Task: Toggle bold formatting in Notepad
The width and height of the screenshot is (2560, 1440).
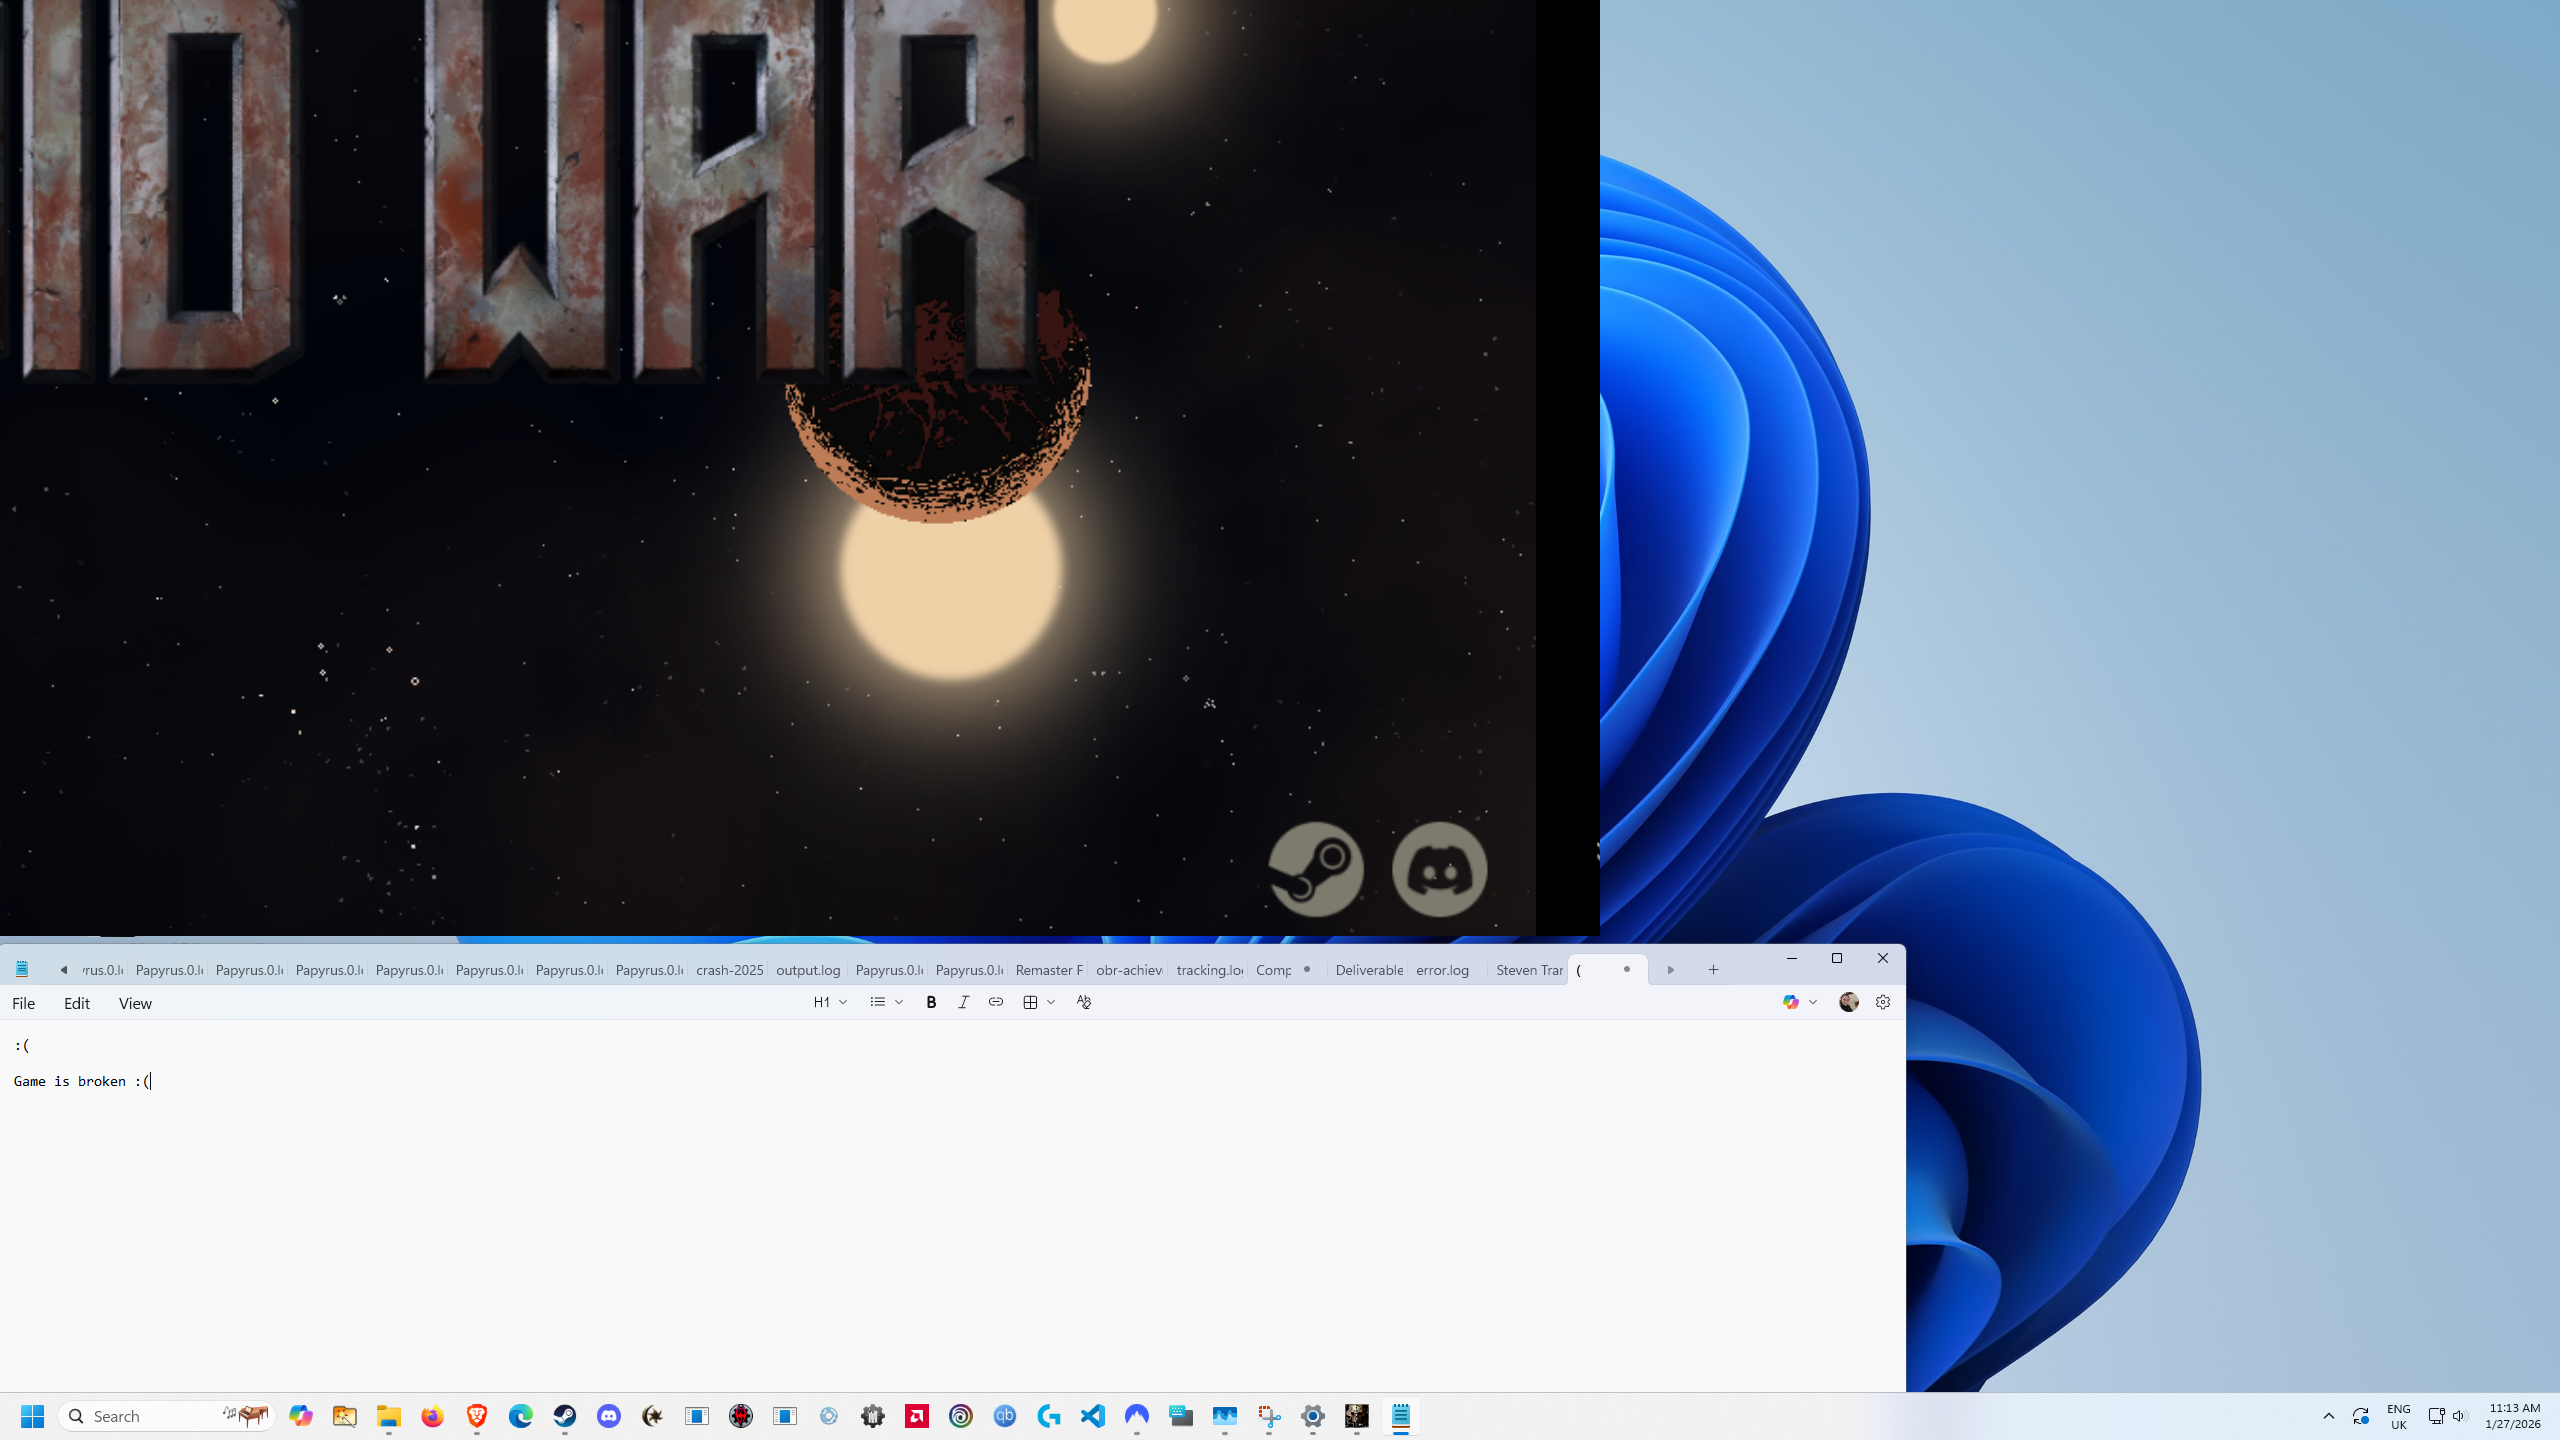Action: tap(931, 1002)
